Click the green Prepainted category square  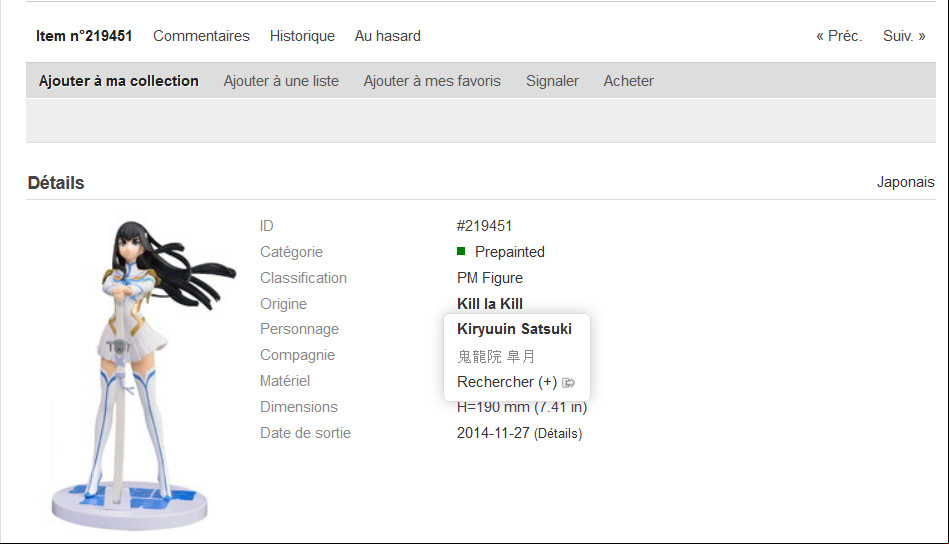(x=461, y=251)
